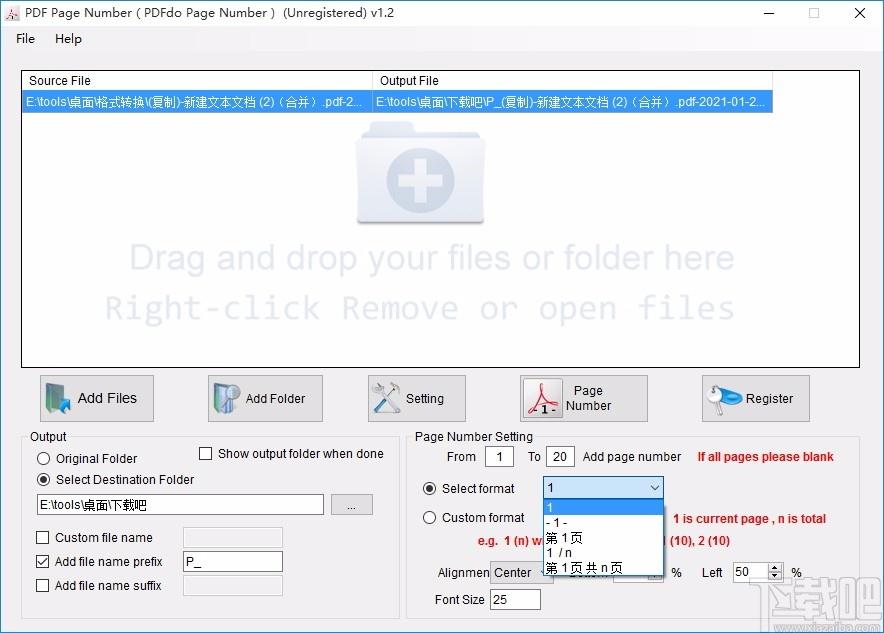This screenshot has height=633, width=884.
Task: Pick the '第 1 页' format option
Action: pyautogui.click(x=603, y=538)
